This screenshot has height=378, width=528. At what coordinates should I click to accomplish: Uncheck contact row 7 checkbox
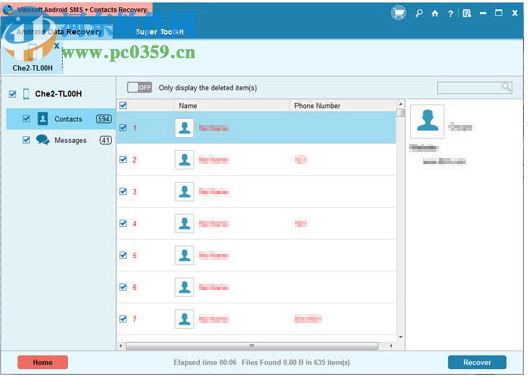[123, 319]
